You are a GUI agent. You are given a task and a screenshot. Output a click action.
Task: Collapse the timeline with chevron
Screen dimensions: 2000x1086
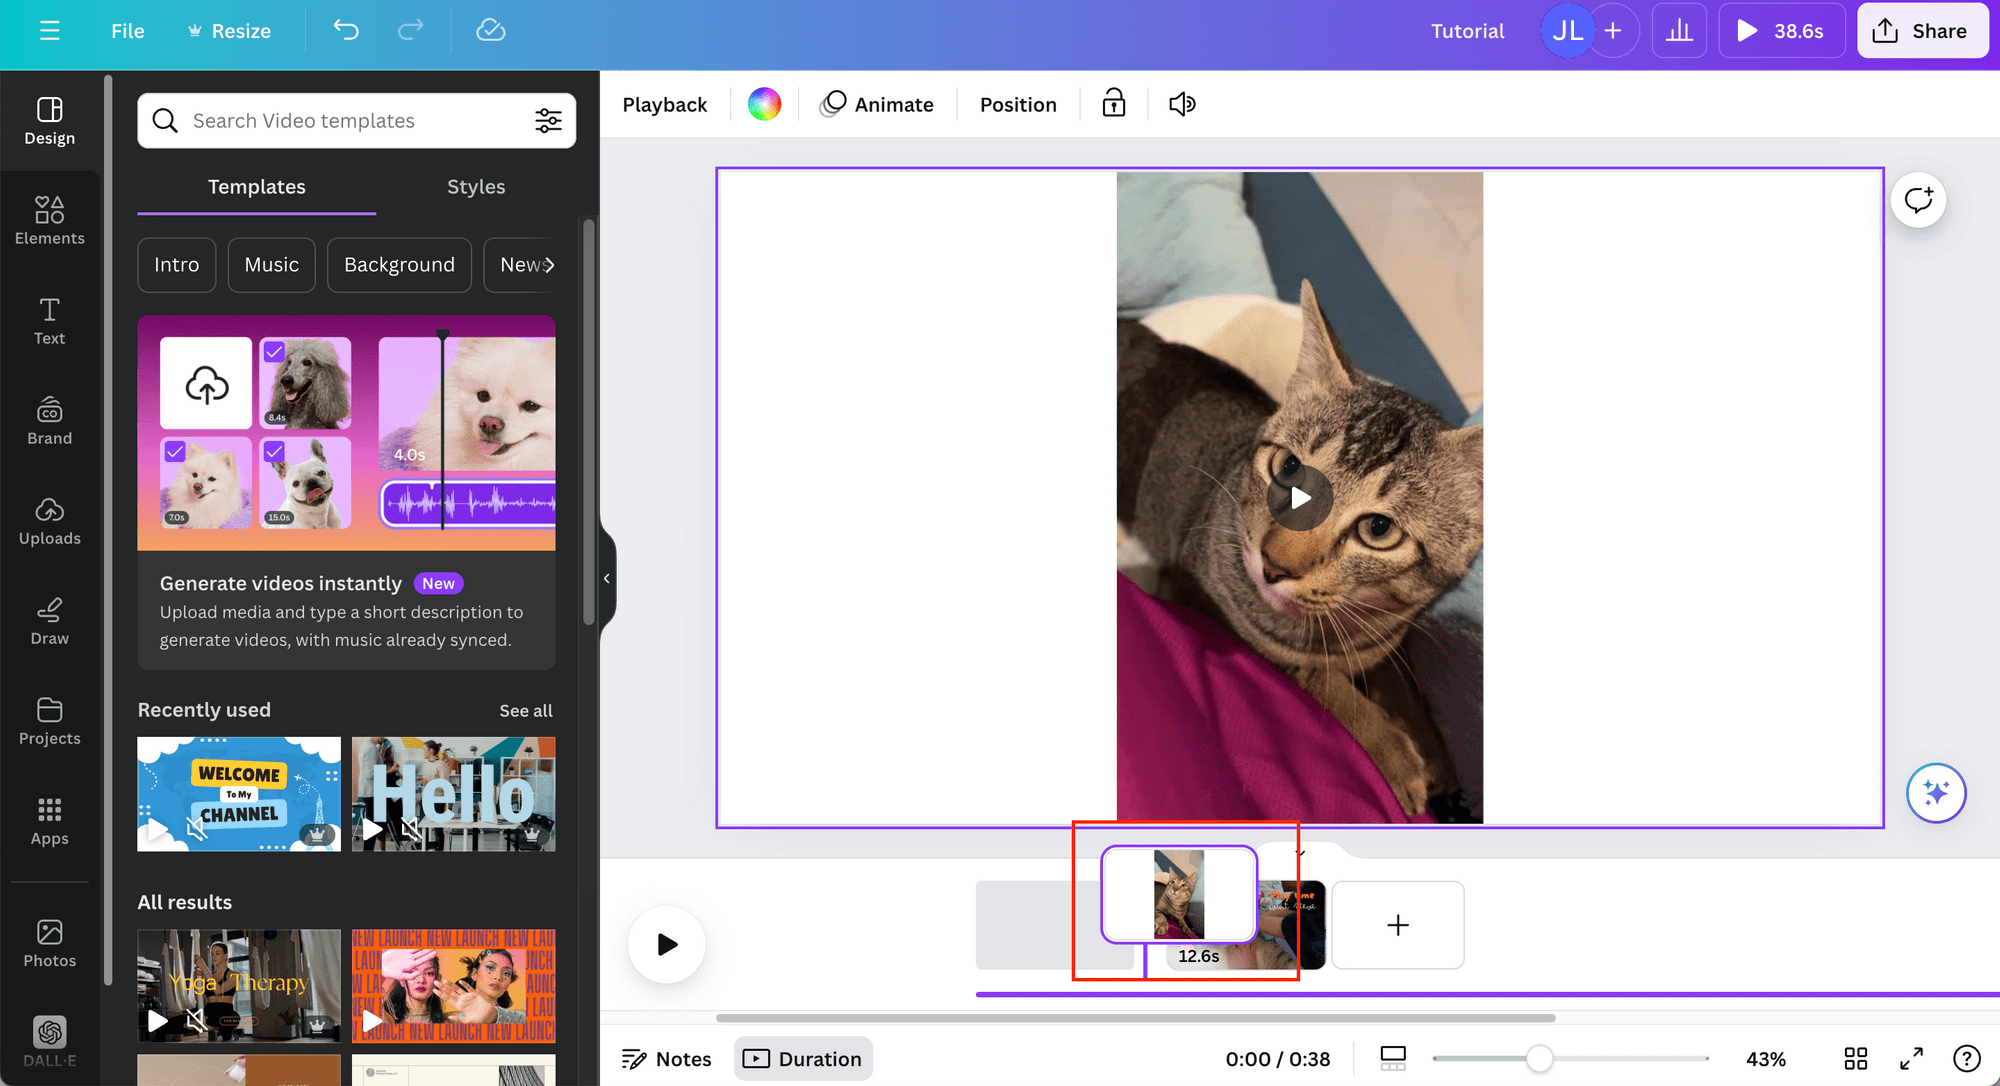(1300, 853)
